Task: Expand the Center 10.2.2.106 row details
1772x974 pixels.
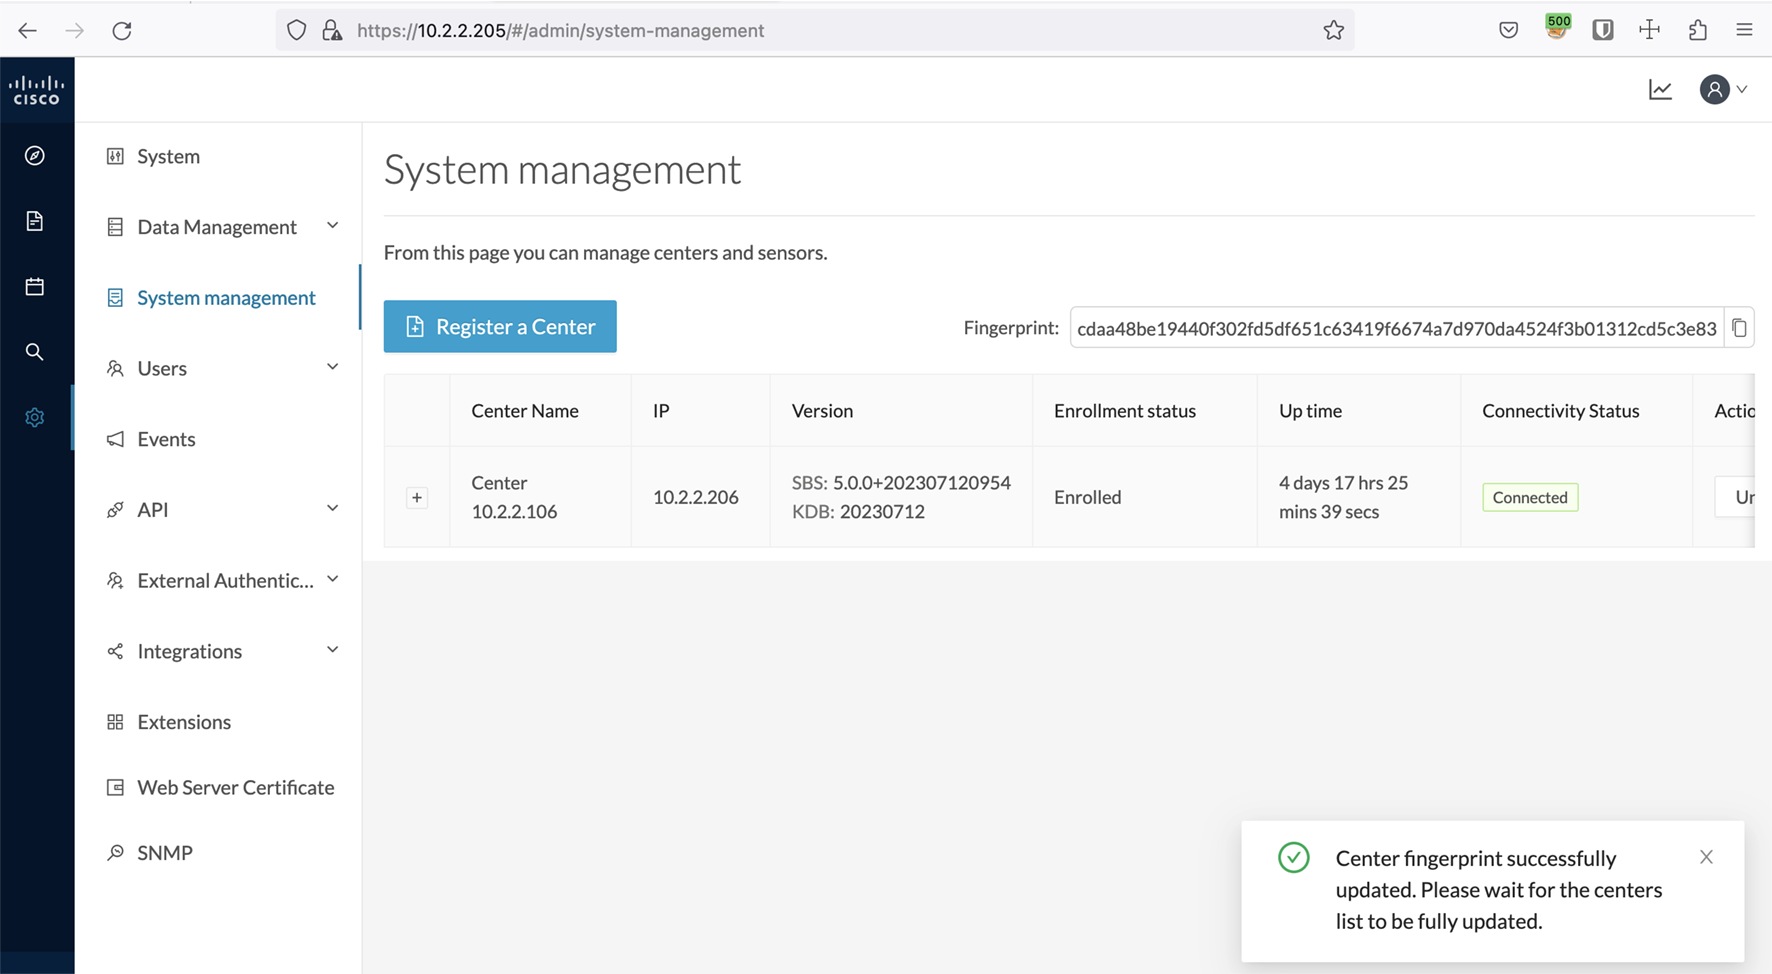Action: tap(416, 497)
